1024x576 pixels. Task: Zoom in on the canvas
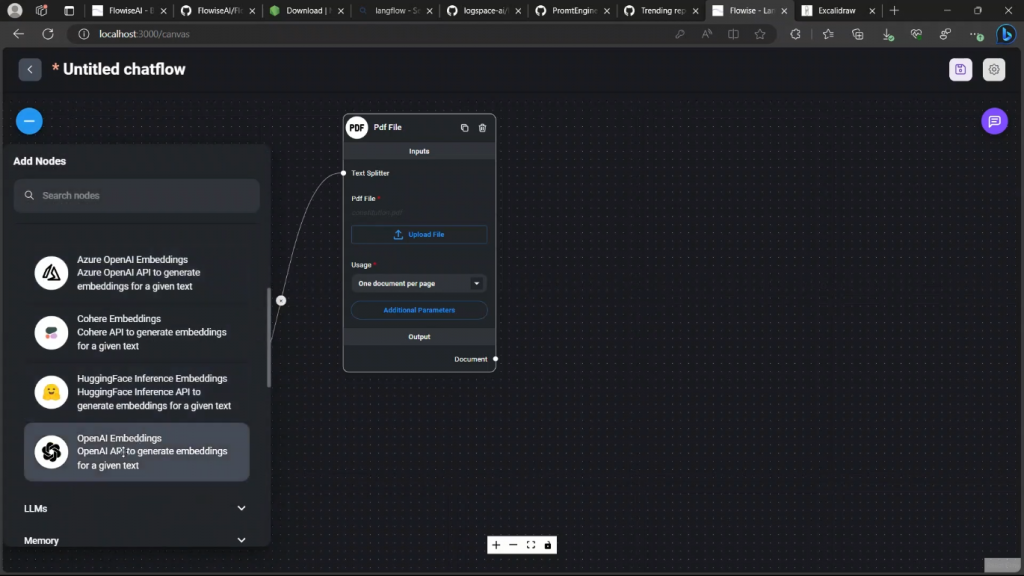(496, 545)
